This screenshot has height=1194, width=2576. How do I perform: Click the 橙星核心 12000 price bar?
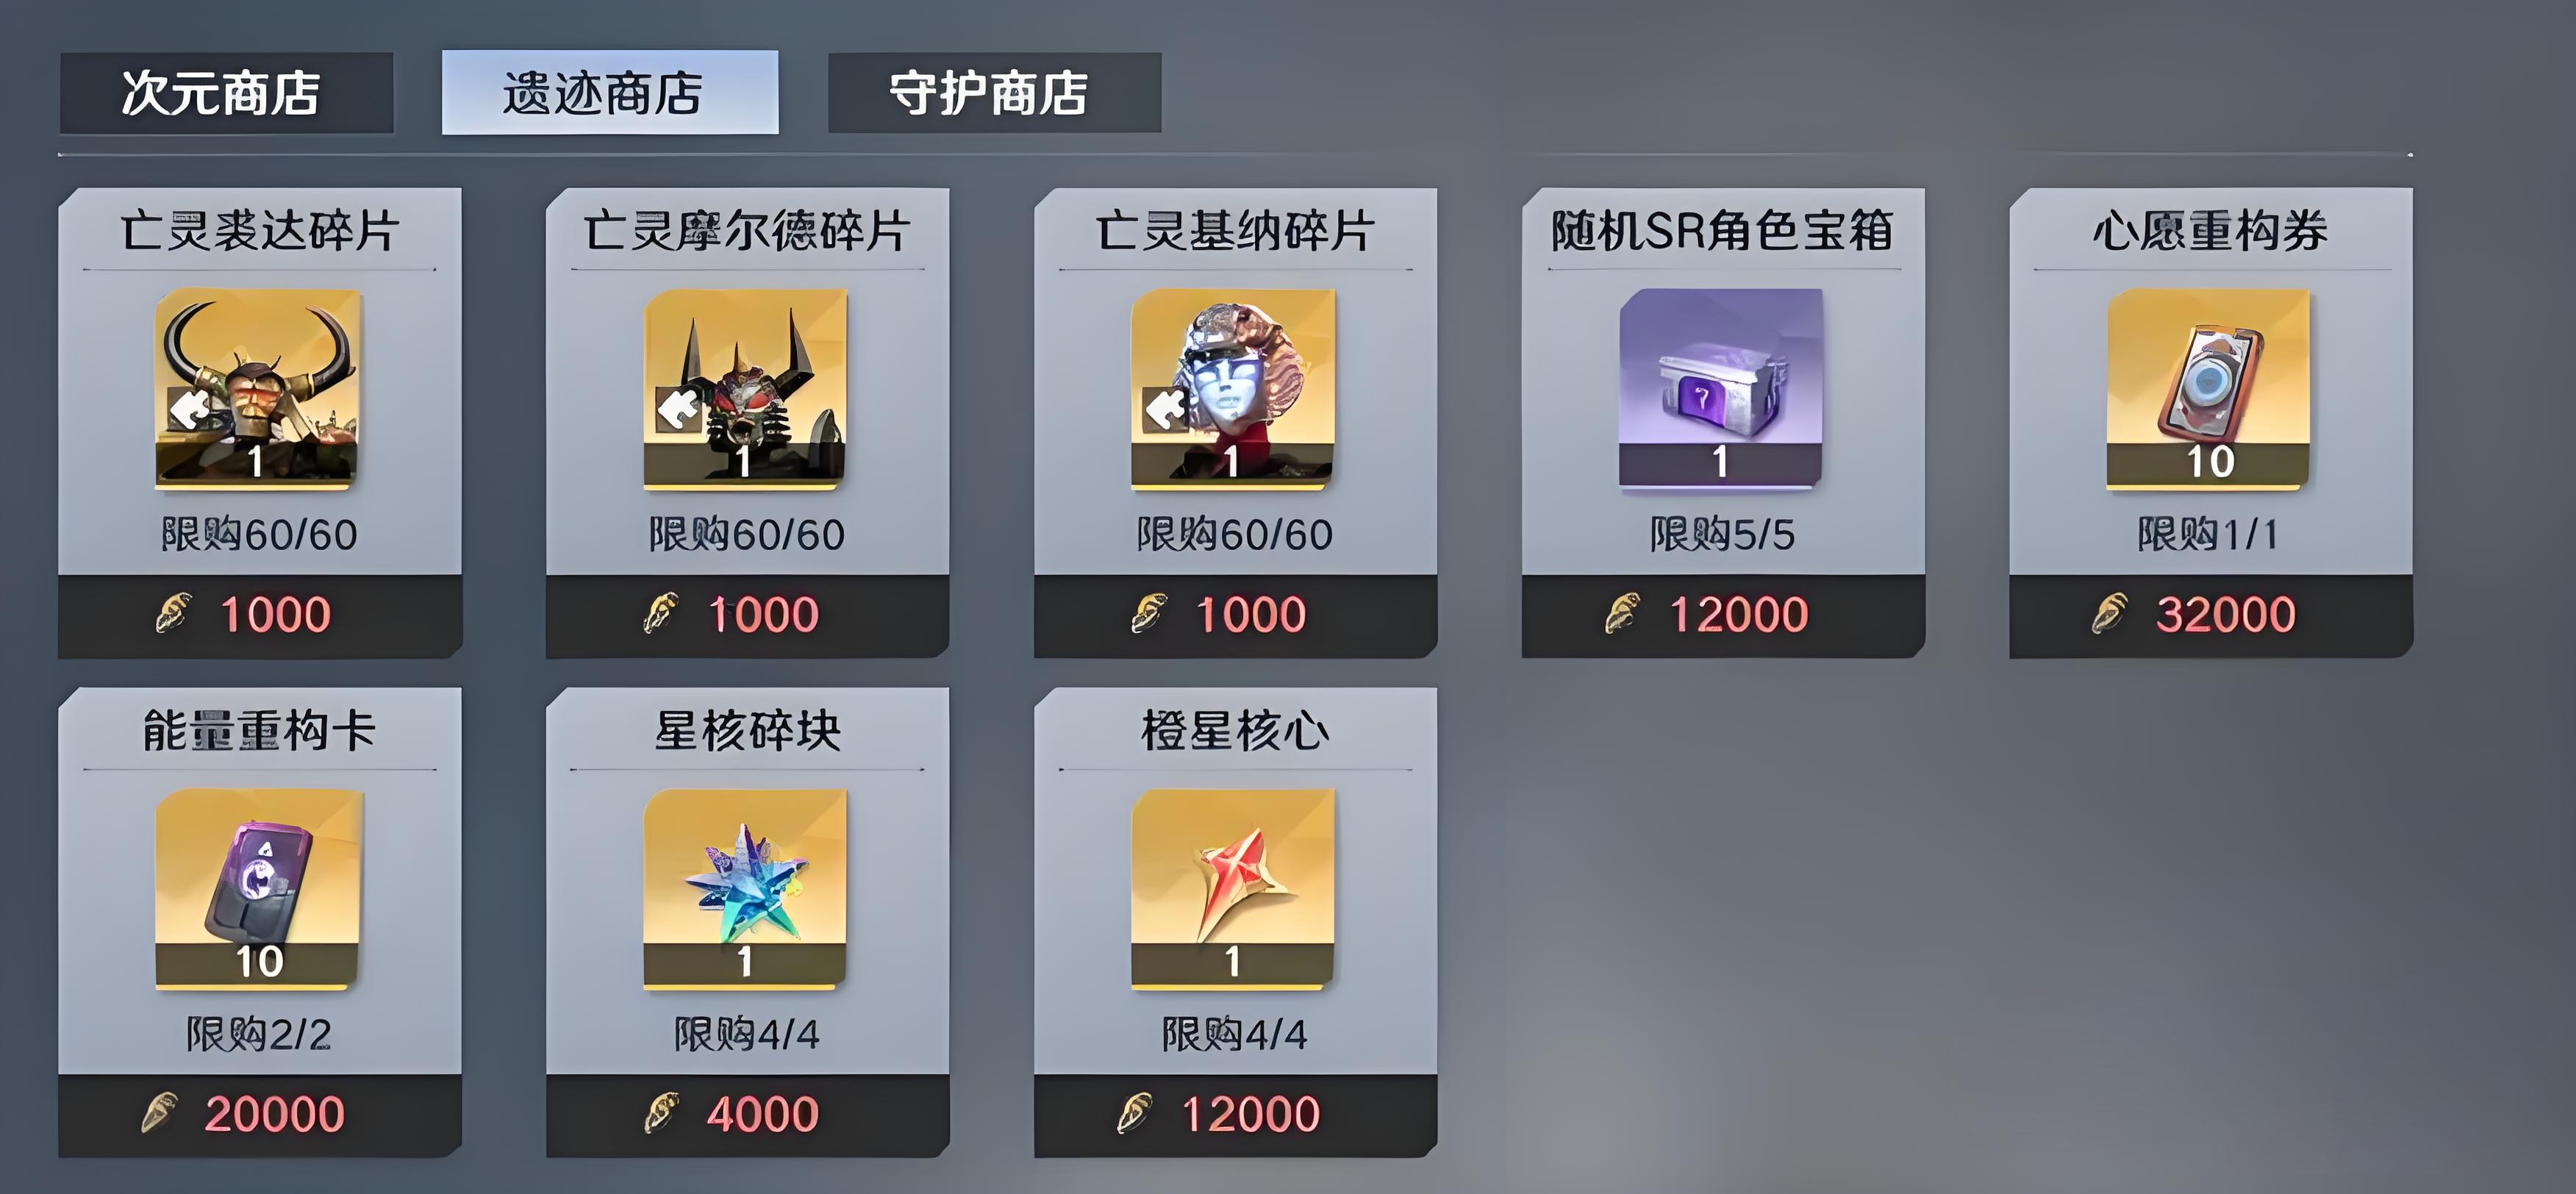coord(1235,1115)
